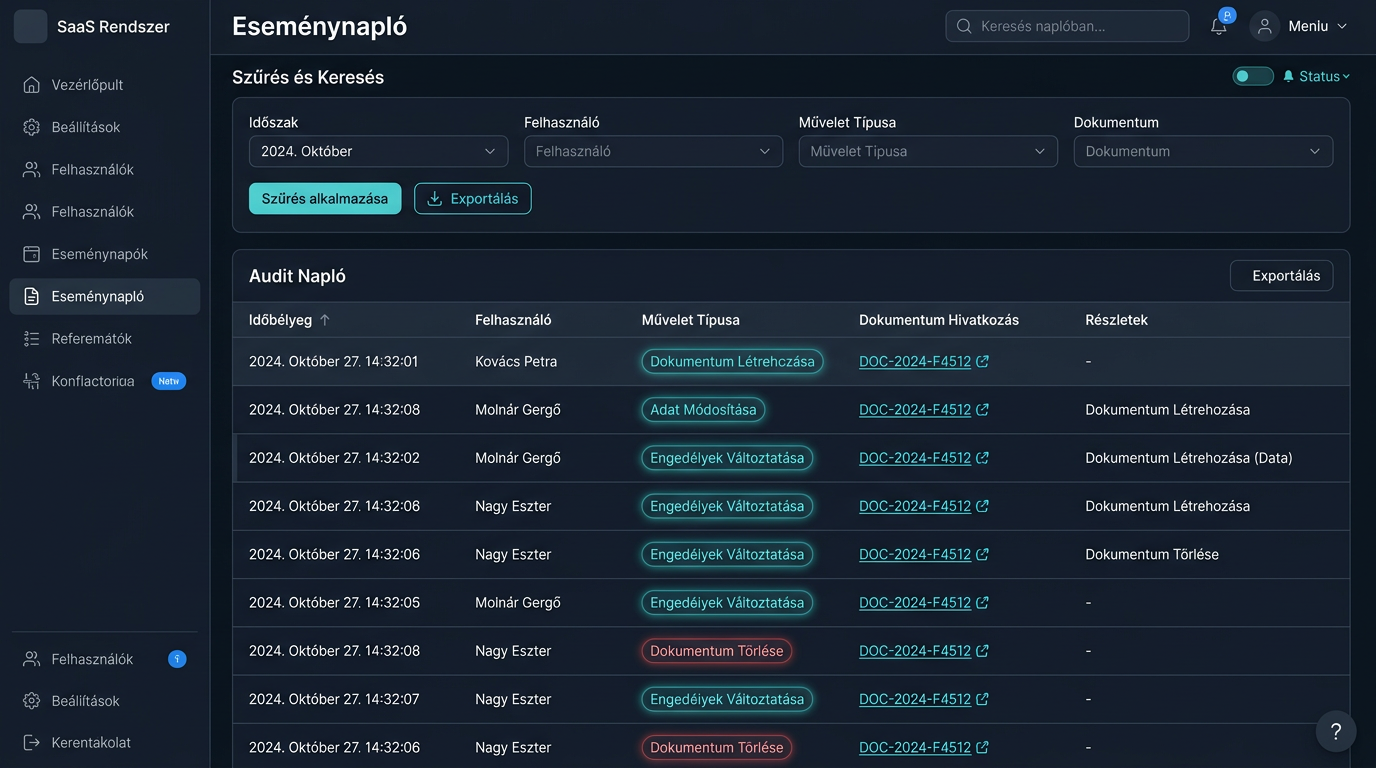This screenshot has width=1376, height=768.
Task: Open Kerentakolat at sidebar bottom
Action: click(105, 743)
